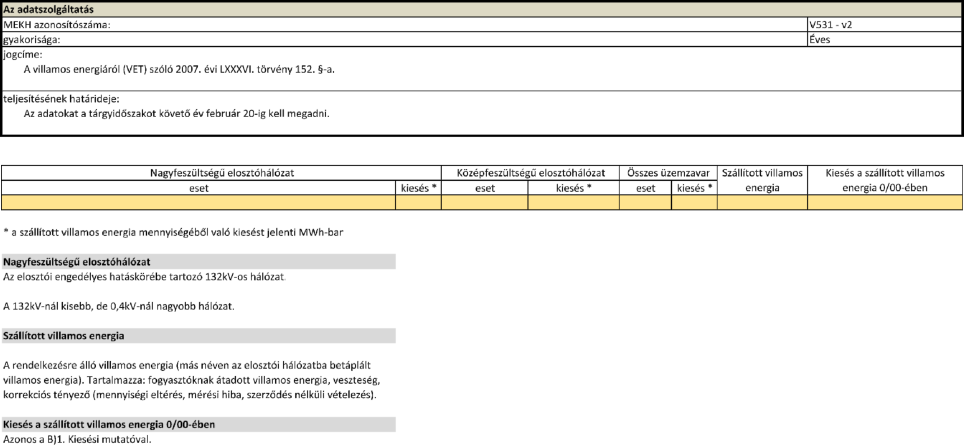Click the 'Nagyfeszültségű elosztóhálózat' table column header

(222, 173)
